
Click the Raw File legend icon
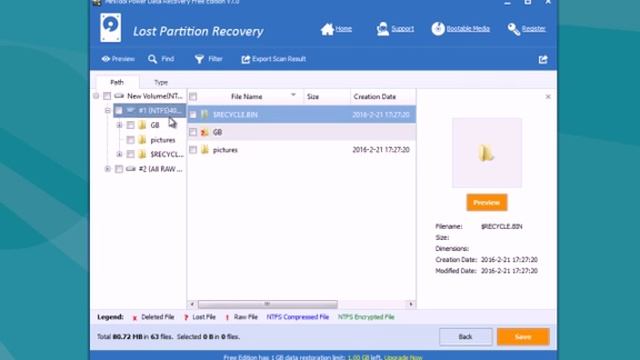coord(227,318)
